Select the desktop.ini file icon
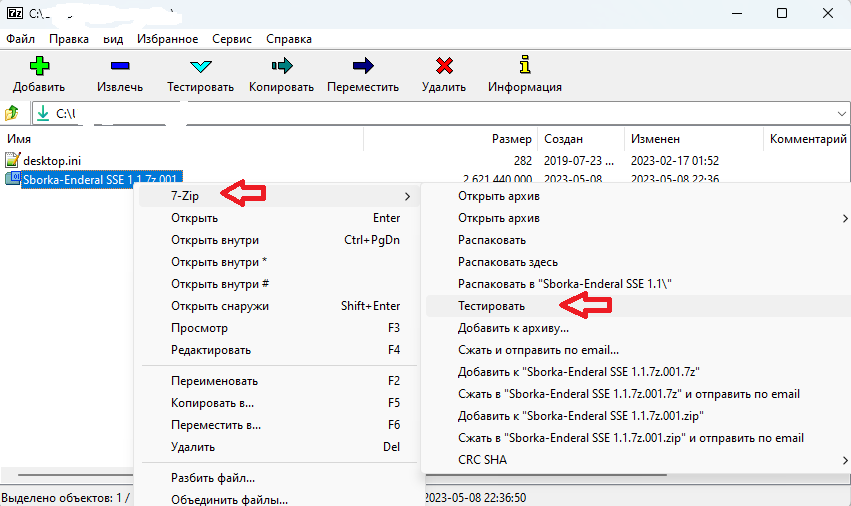Viewport: 851px width, 506px height. pos(13,160)
